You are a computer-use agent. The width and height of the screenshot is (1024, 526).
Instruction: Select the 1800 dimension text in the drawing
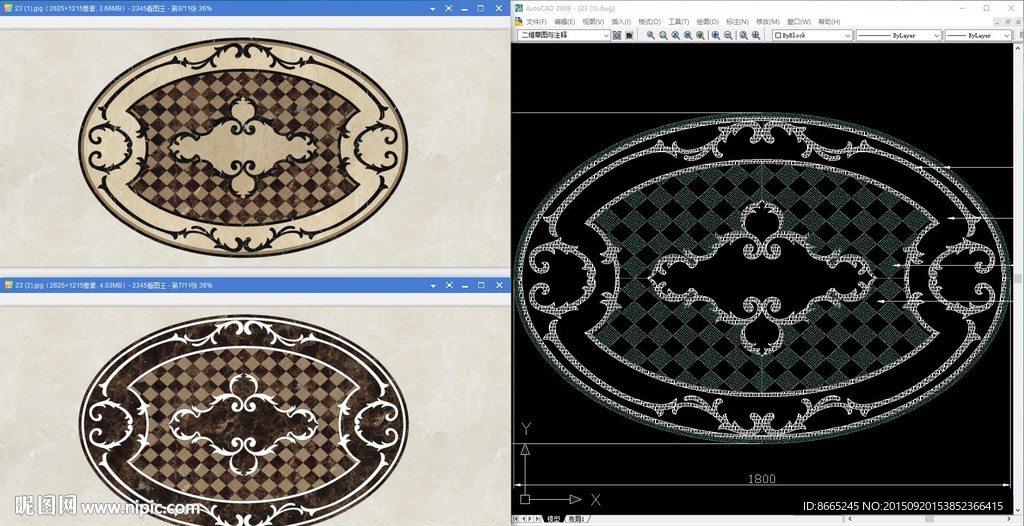click(x=761, y=478)
